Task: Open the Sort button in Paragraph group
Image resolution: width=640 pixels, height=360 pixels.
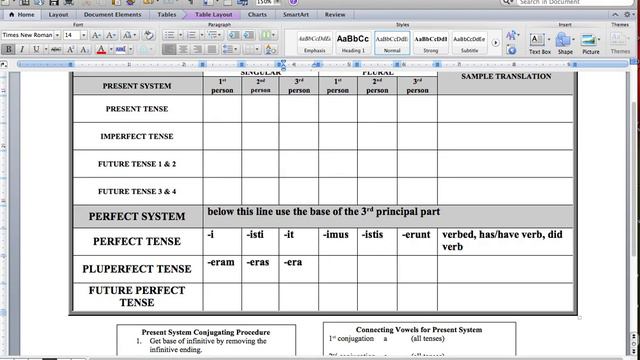Action: [x=271, y=49]
